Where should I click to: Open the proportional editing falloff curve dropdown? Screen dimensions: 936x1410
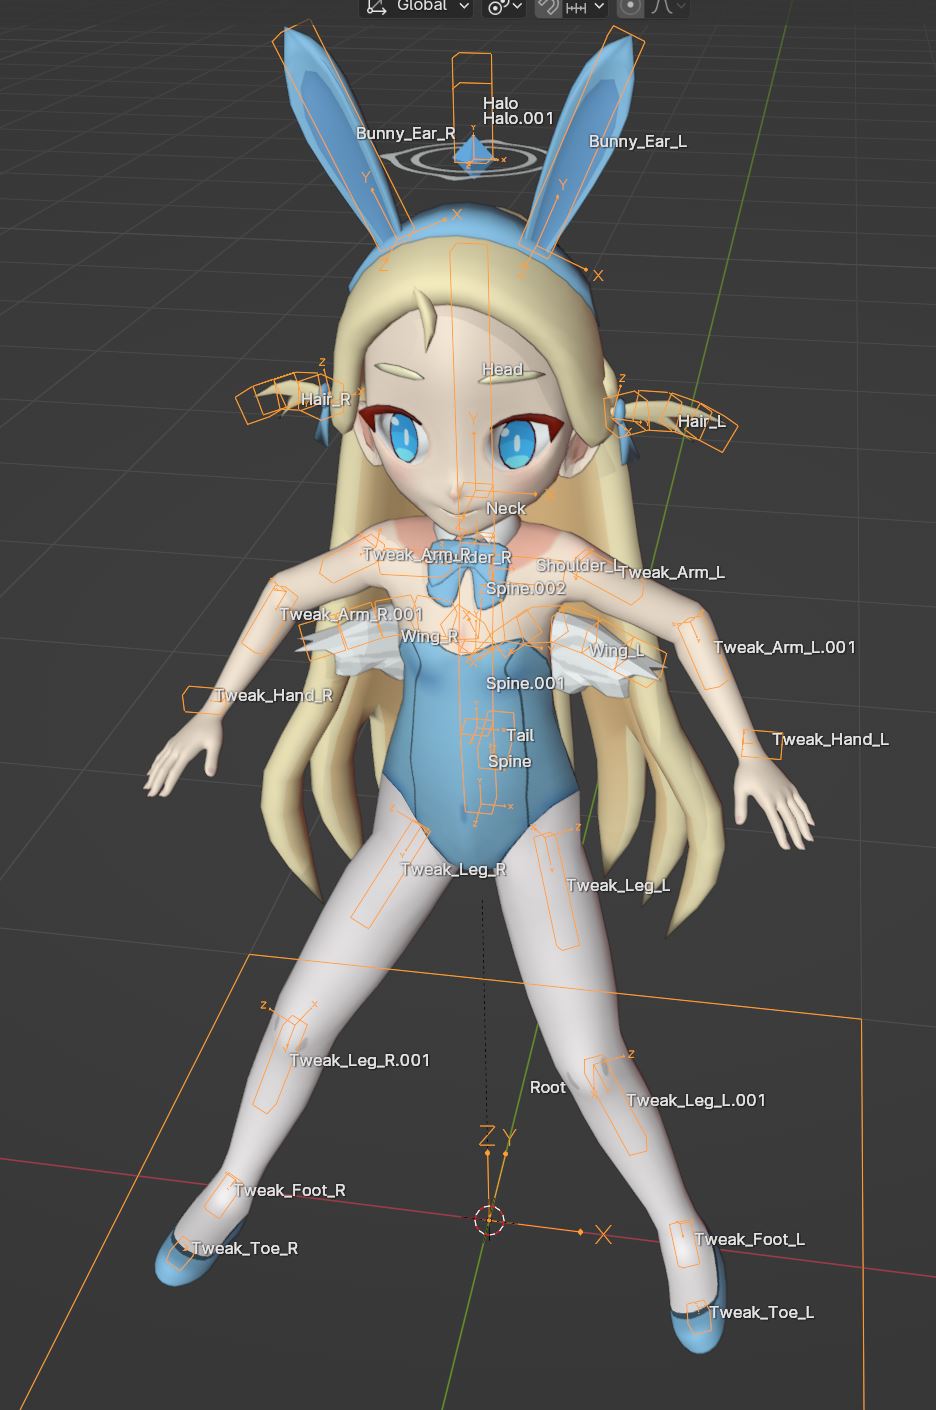(668, 7)
